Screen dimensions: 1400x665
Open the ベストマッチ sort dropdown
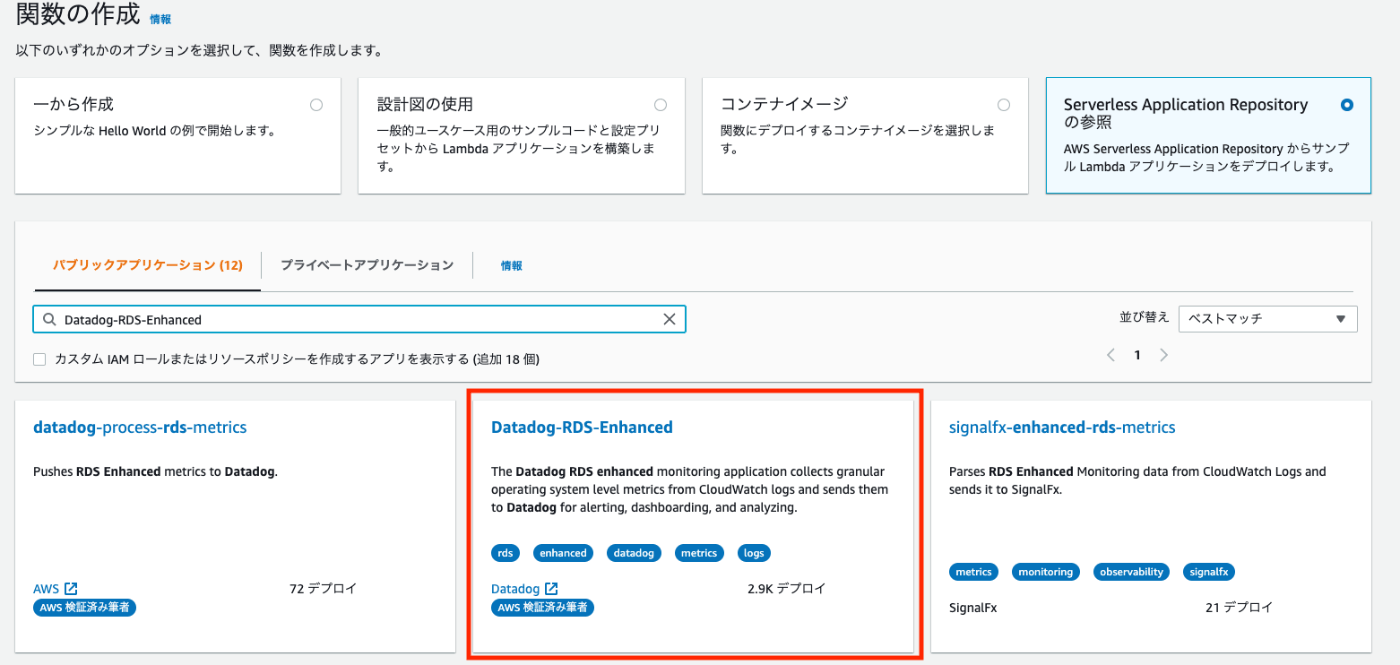[x=1267, y=318]
